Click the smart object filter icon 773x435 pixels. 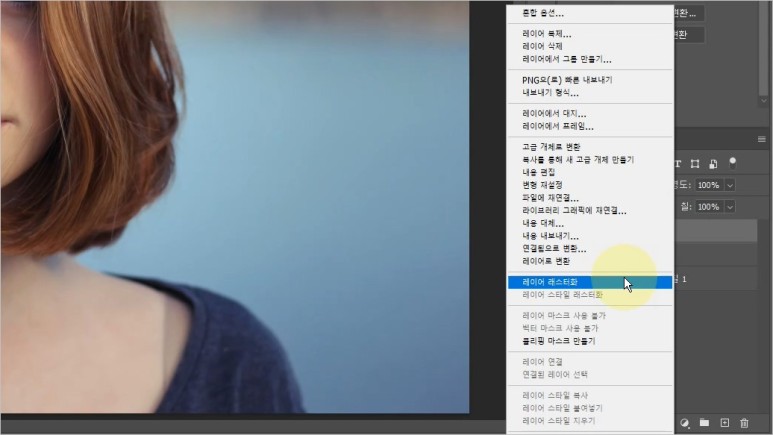[x=713, y=164]
